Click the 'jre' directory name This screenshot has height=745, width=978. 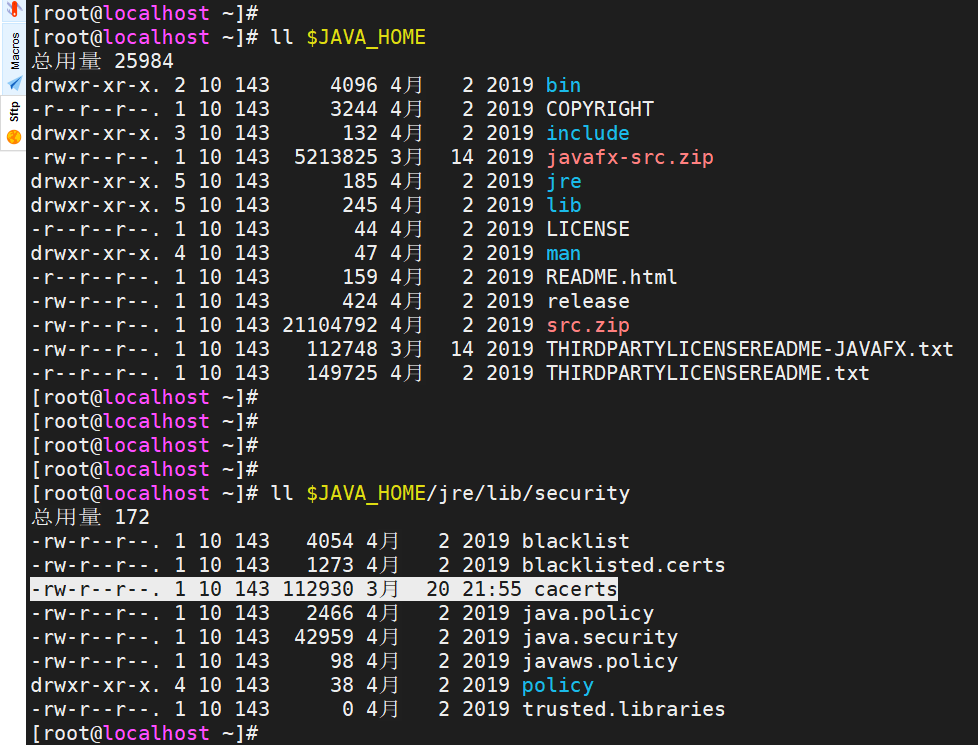[x=563, y=181]
